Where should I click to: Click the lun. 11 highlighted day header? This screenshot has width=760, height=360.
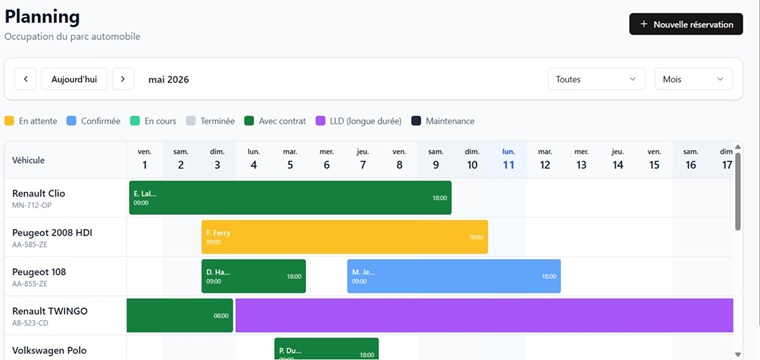click(x=508, y=159)
